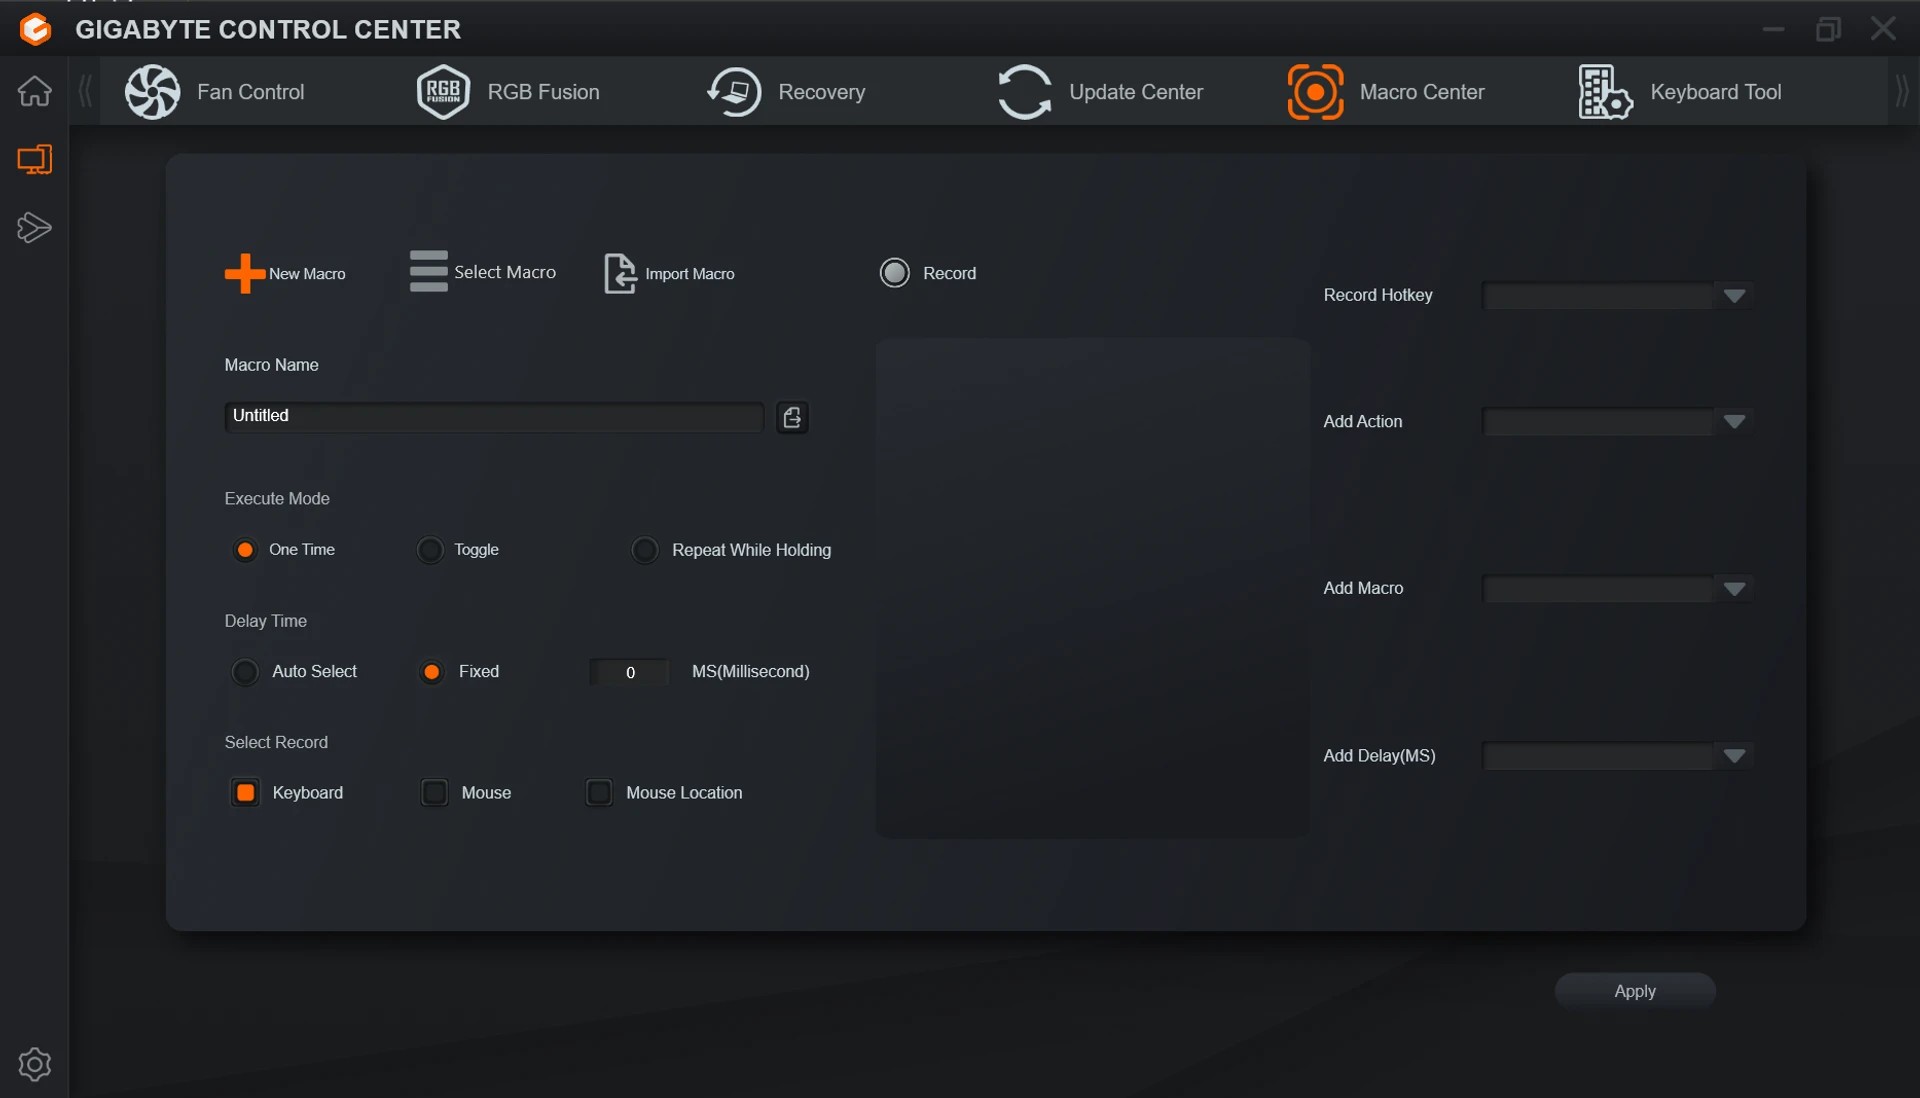Open the RGB Fusion tab

(x=508, y=92)
